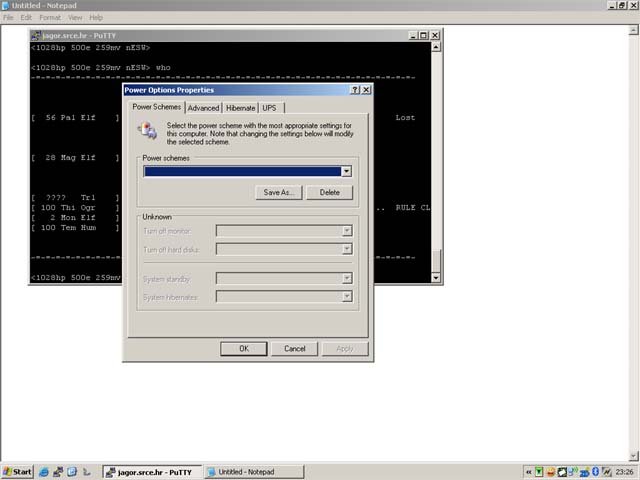The image size is (640, 480).
Task: Click PuTTY scrollbar down arrow
Action: pyautogui.click(x=436, y=278)
